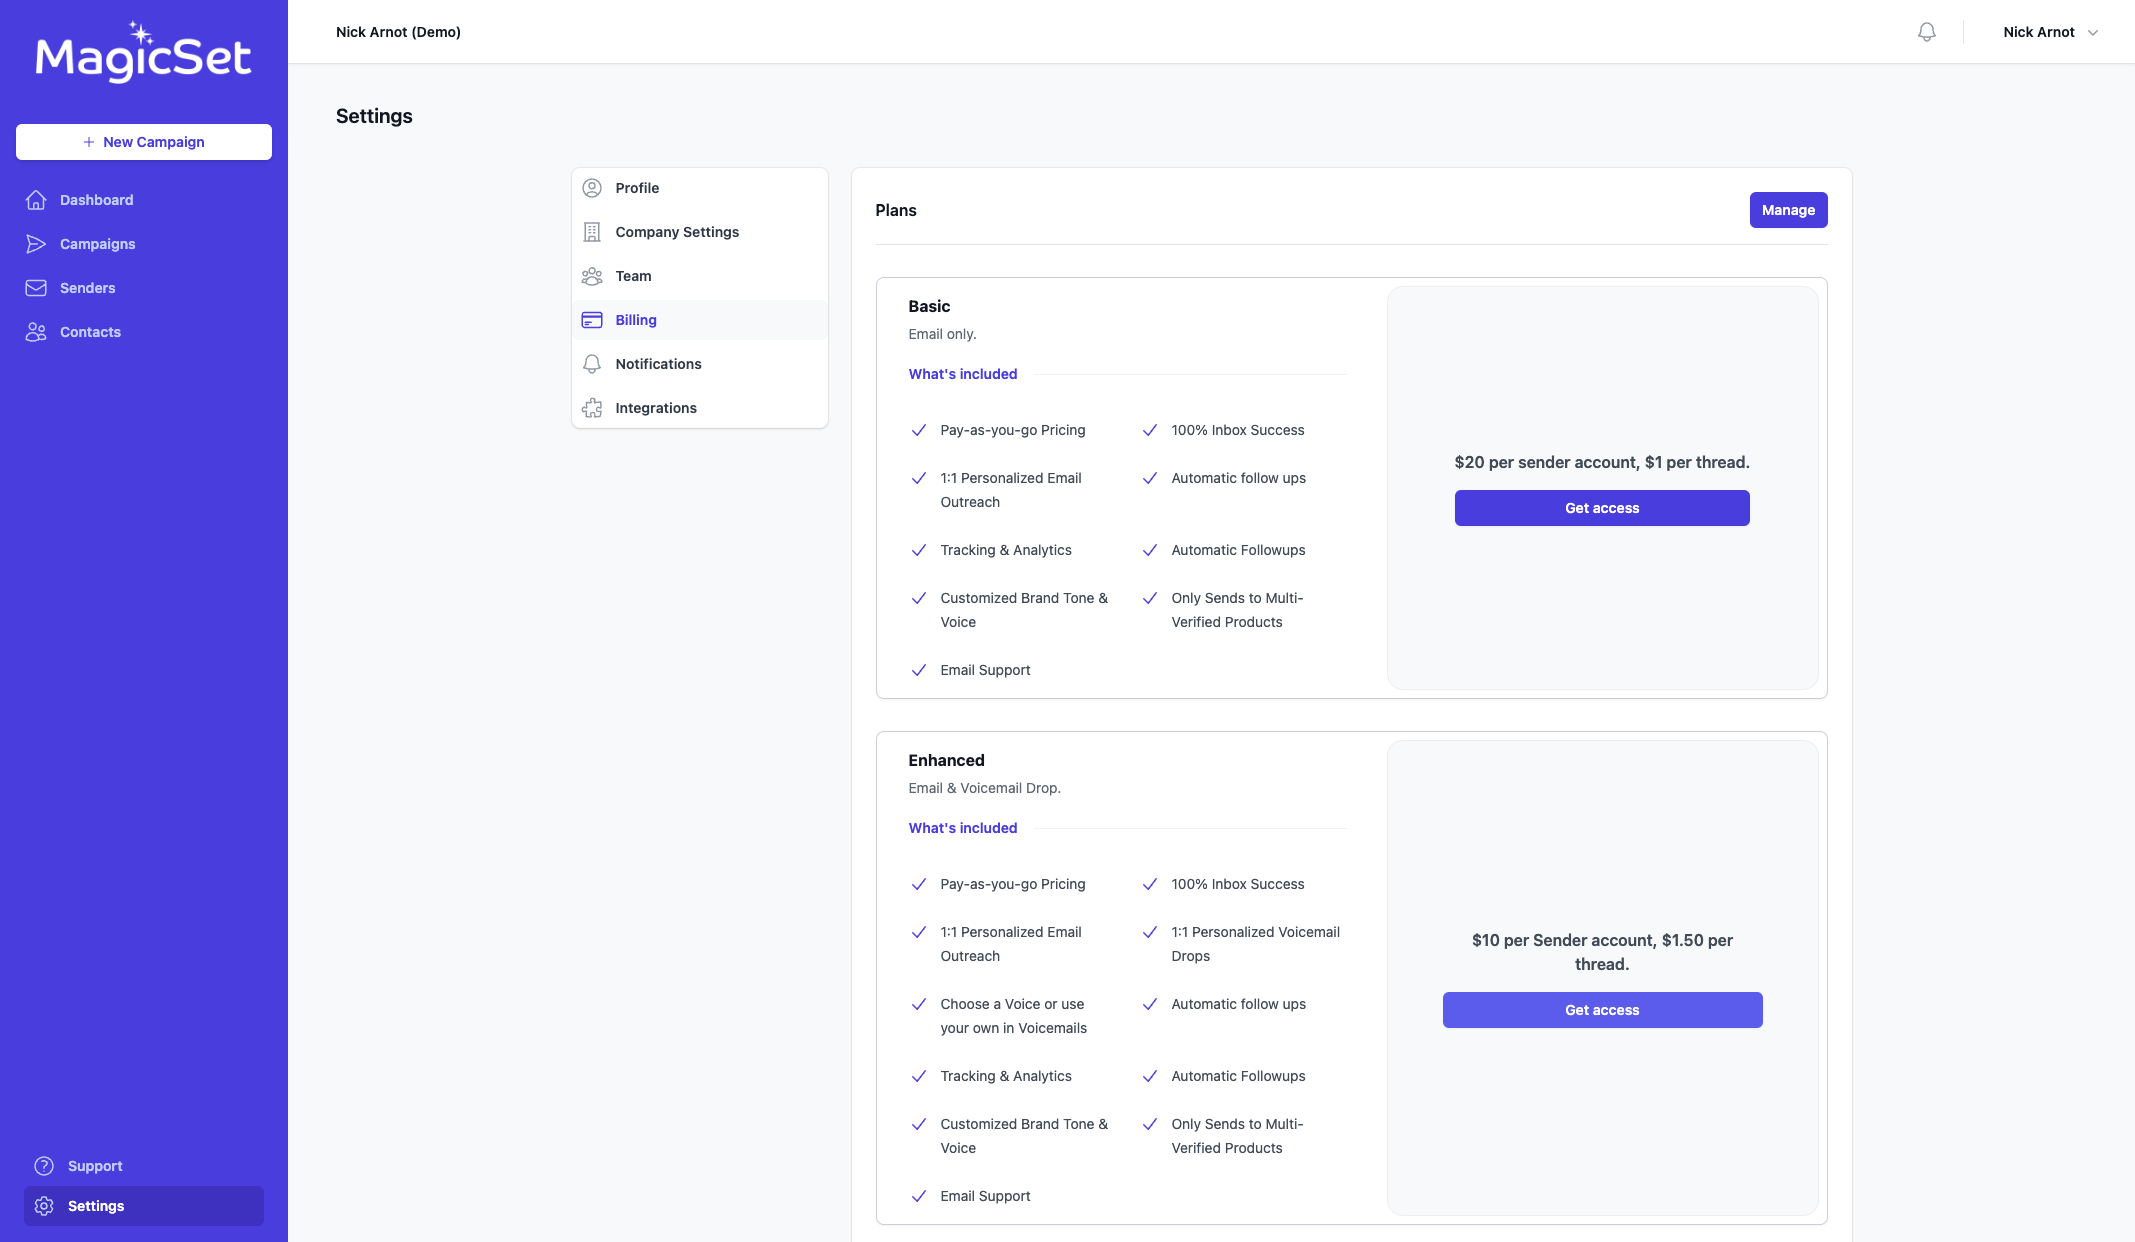Click the Settings page heading
The image size is (2135, 1242).
[374, 116]
